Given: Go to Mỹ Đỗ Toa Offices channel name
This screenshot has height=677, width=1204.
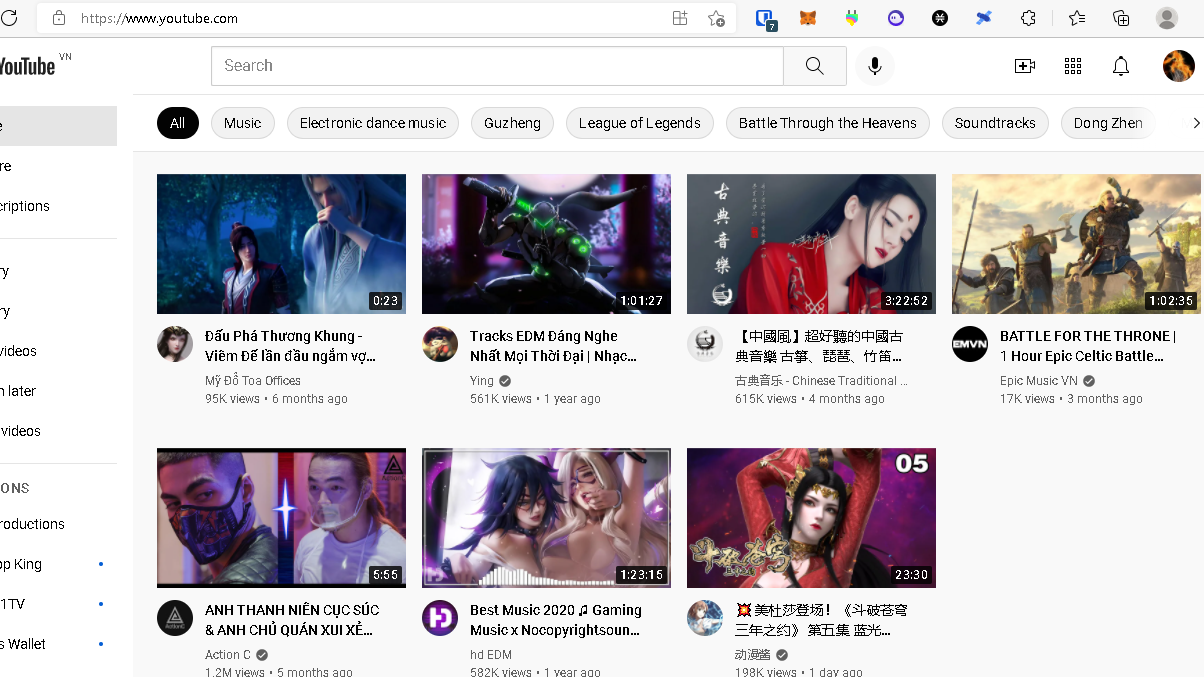Looking at the screenshot, I should pos(253,381).
